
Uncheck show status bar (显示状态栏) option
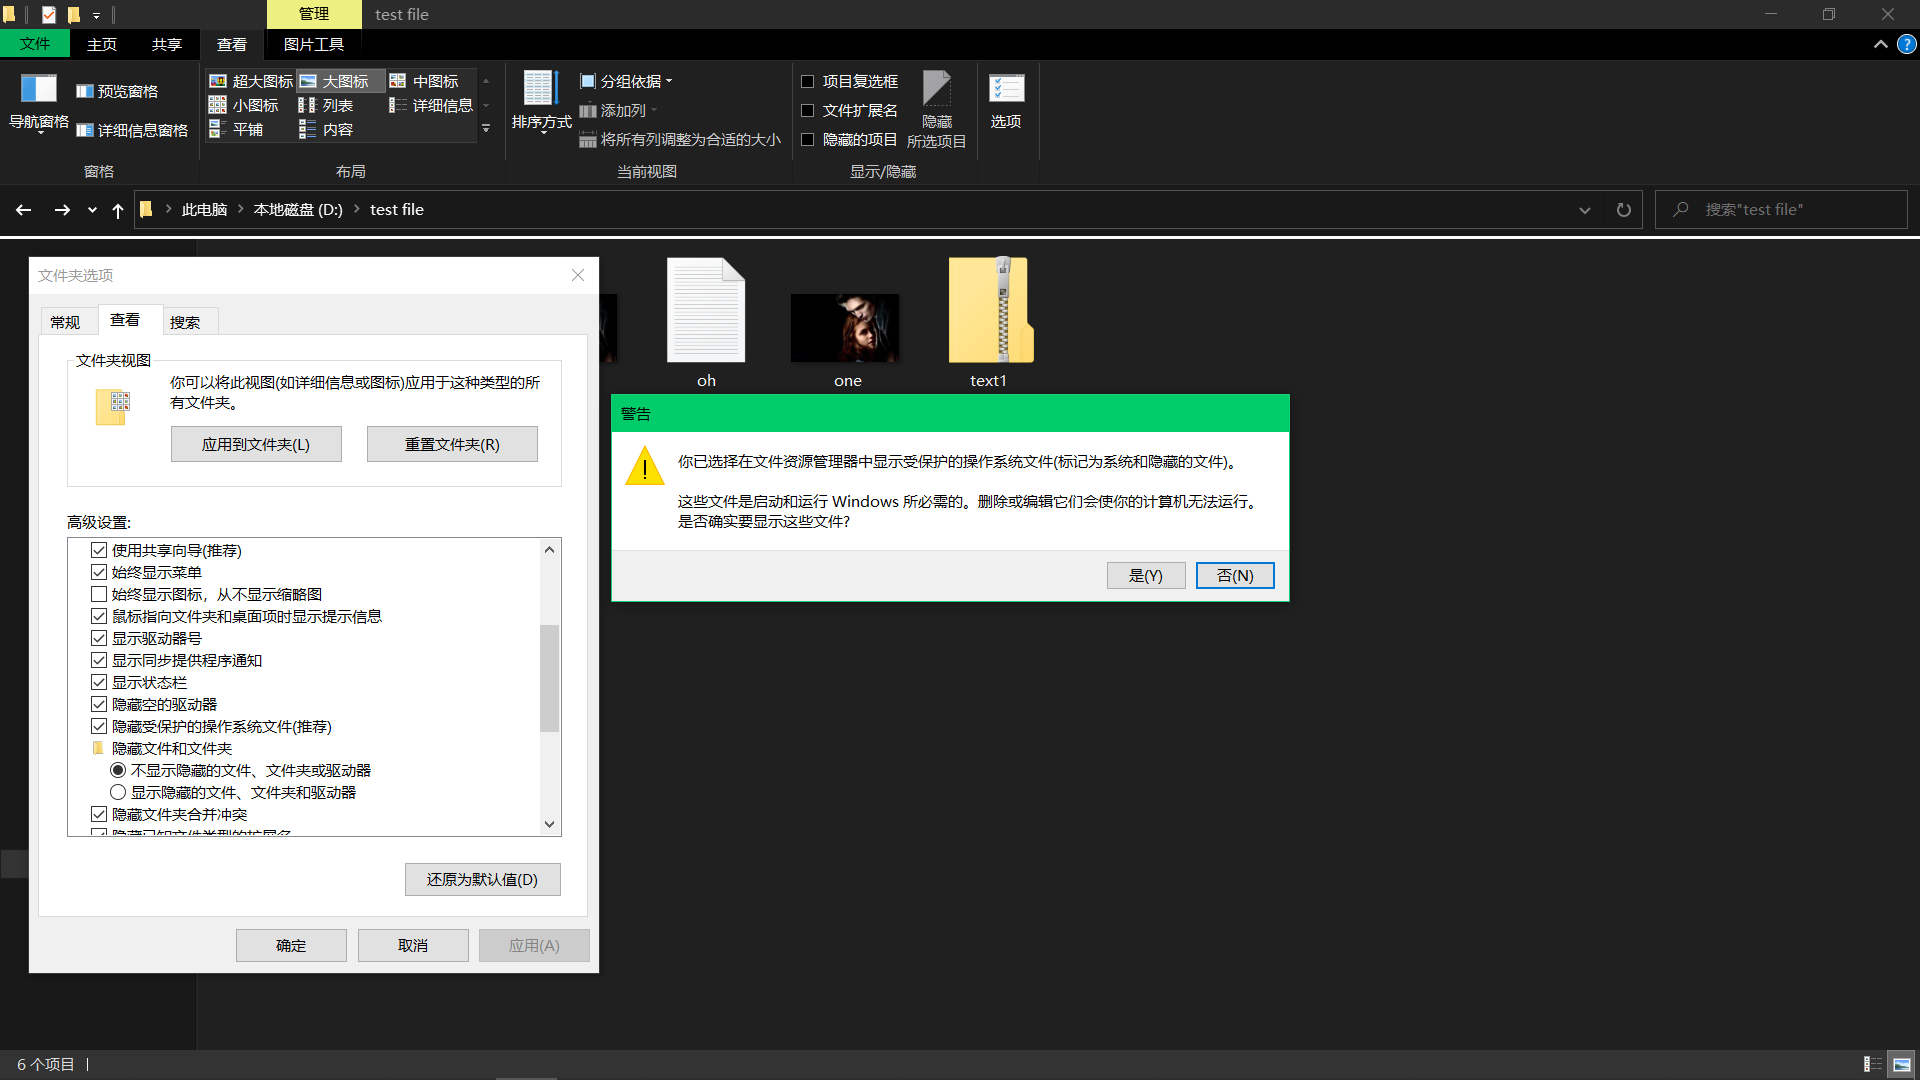tap(99, 682)
